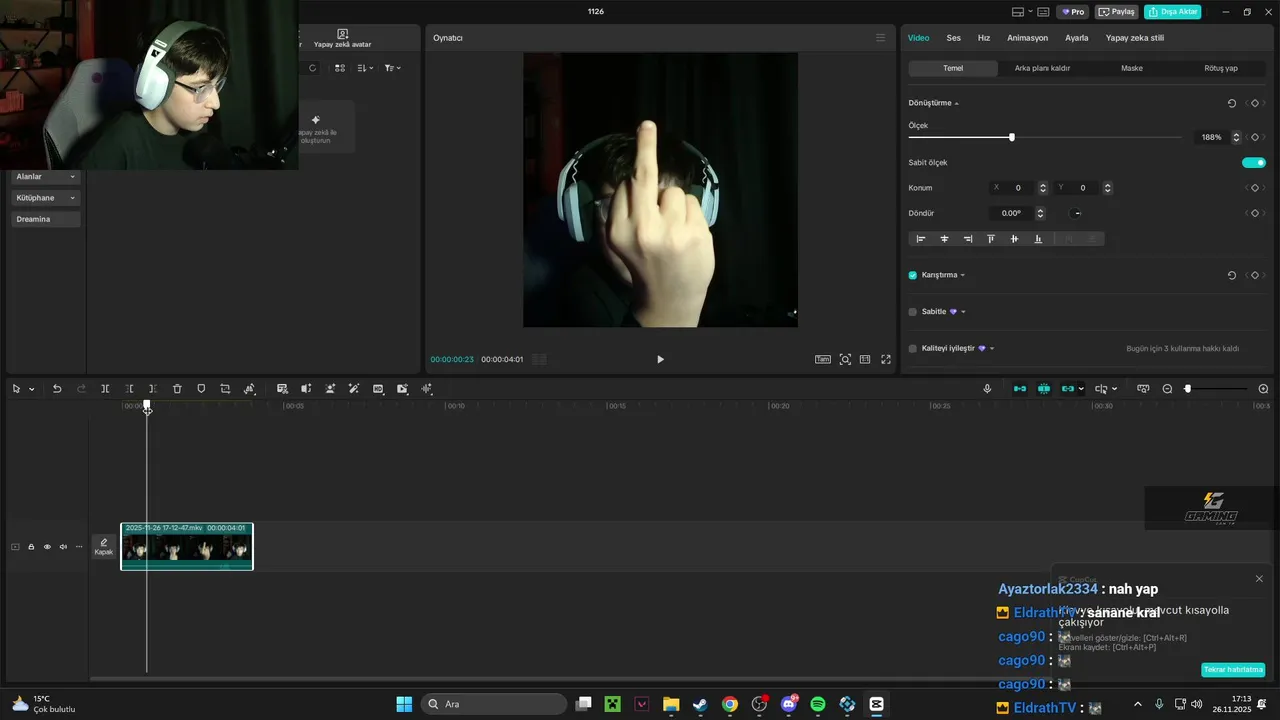Image resolution: width=1280 pixels, height=720 pixels.
Task: Open the Ayarla tab
Action: pos(1077,38)
